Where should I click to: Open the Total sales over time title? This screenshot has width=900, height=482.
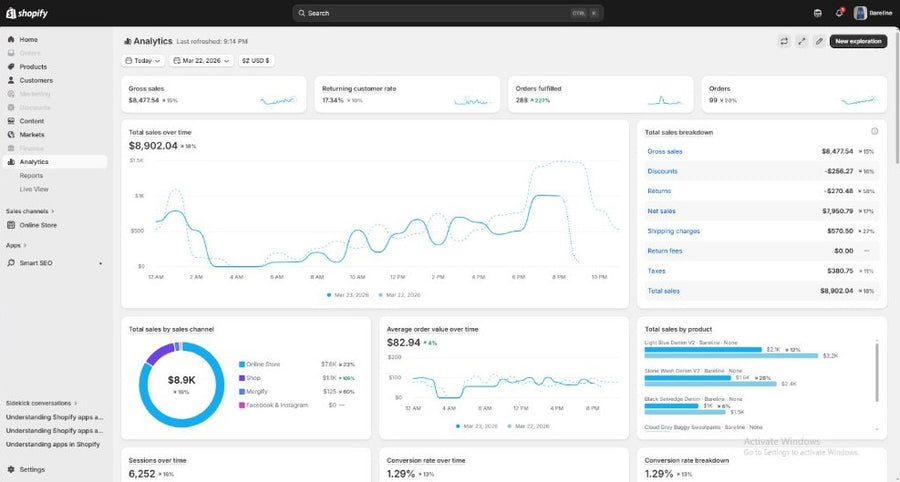point(160,133)
